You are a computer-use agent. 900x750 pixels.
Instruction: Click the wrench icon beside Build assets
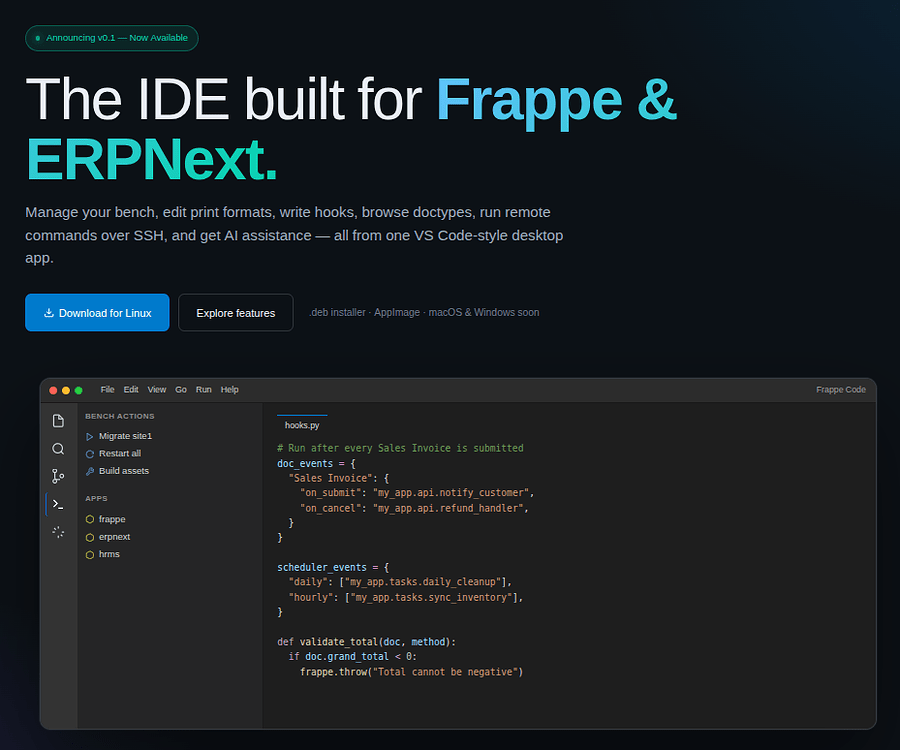coord(90,471)
